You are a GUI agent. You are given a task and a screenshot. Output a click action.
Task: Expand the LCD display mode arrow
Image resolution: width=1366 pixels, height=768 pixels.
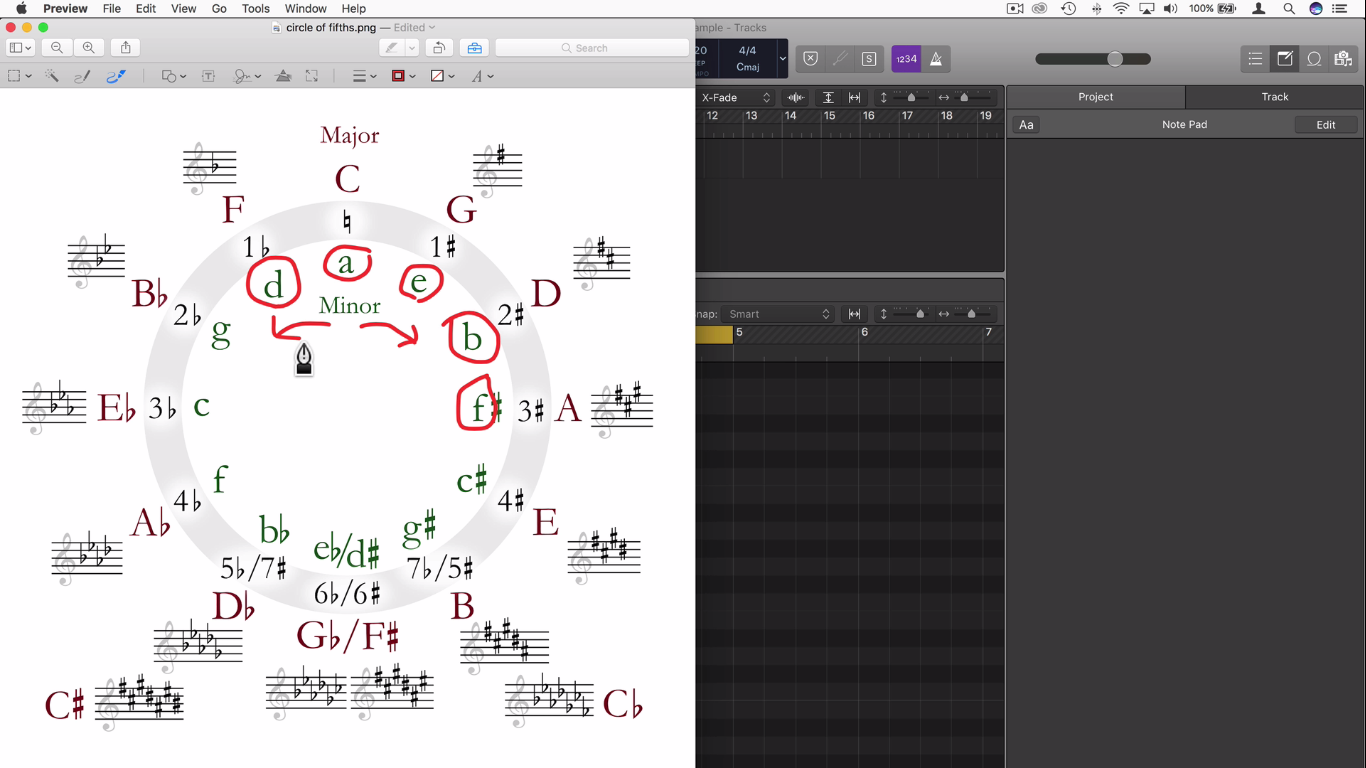coord(782,59)
